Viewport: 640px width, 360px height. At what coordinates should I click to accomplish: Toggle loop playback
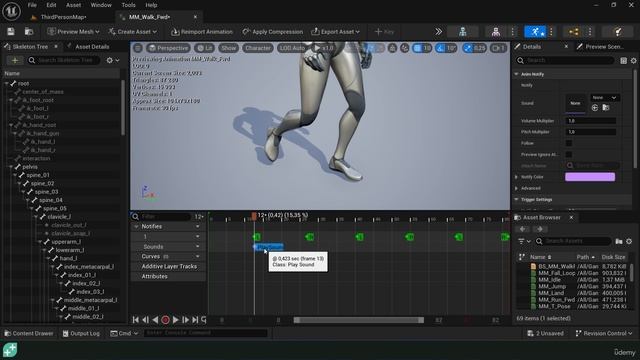204,320
